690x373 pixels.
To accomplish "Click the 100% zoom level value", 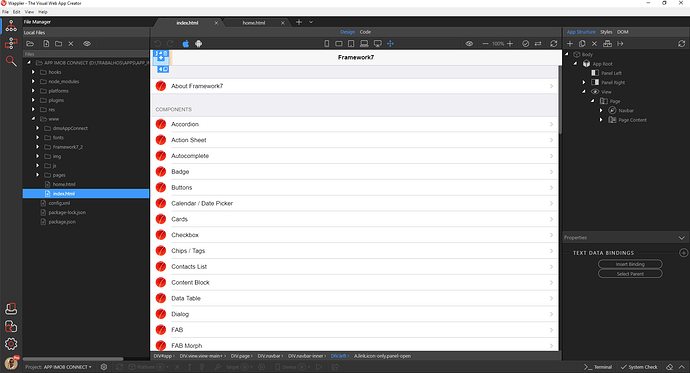I will [498, 44].
